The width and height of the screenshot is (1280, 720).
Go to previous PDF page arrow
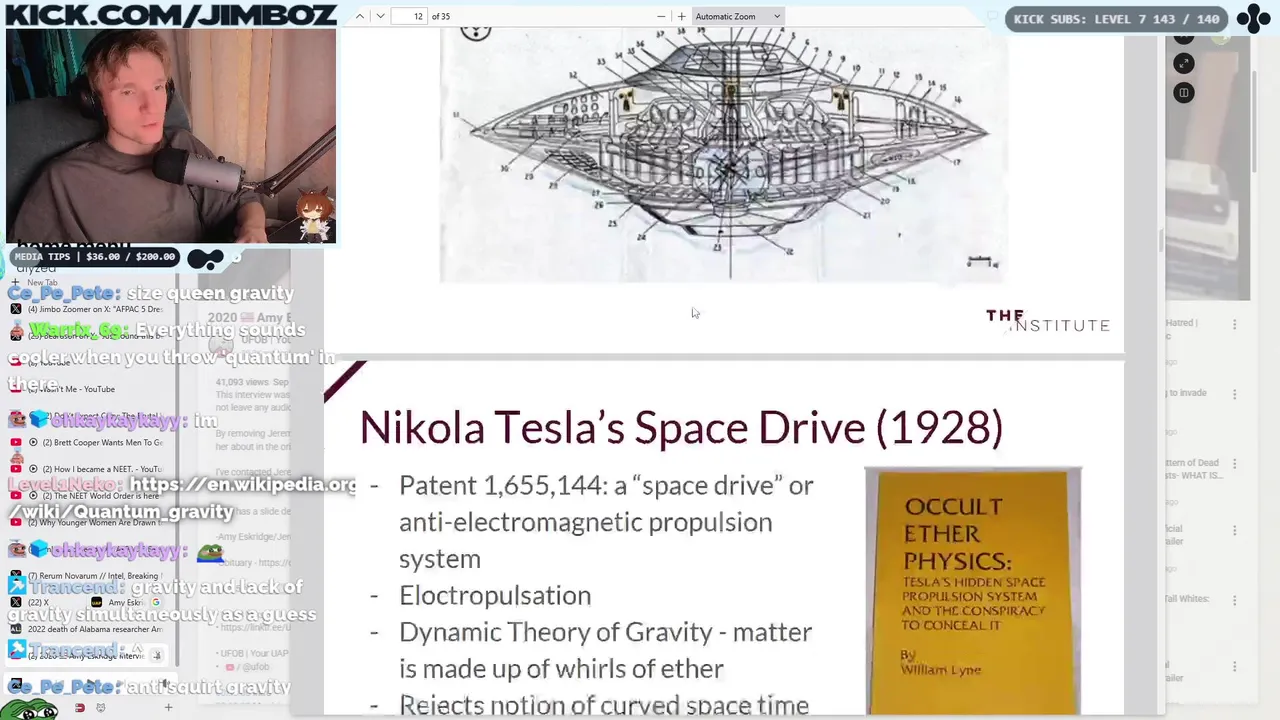pos(360,16)
